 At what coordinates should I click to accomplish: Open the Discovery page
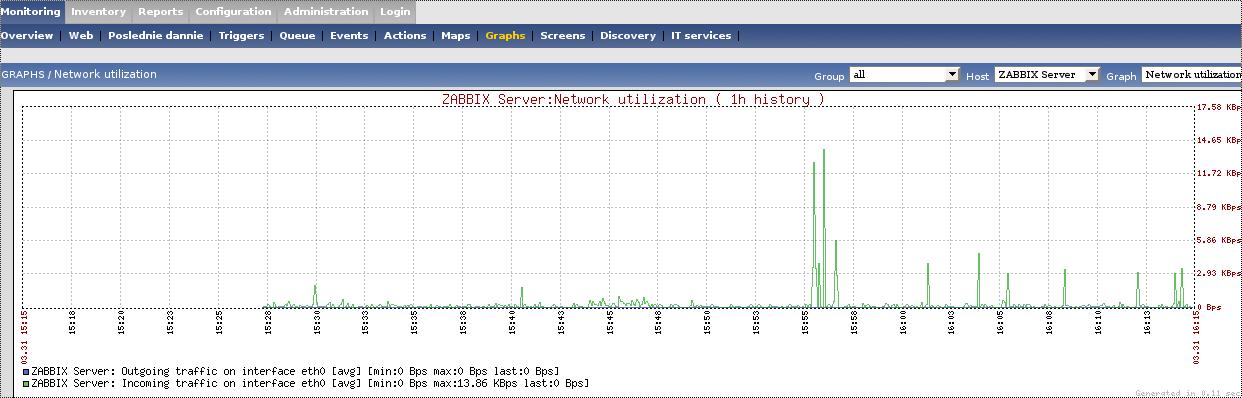pos(628,35)
